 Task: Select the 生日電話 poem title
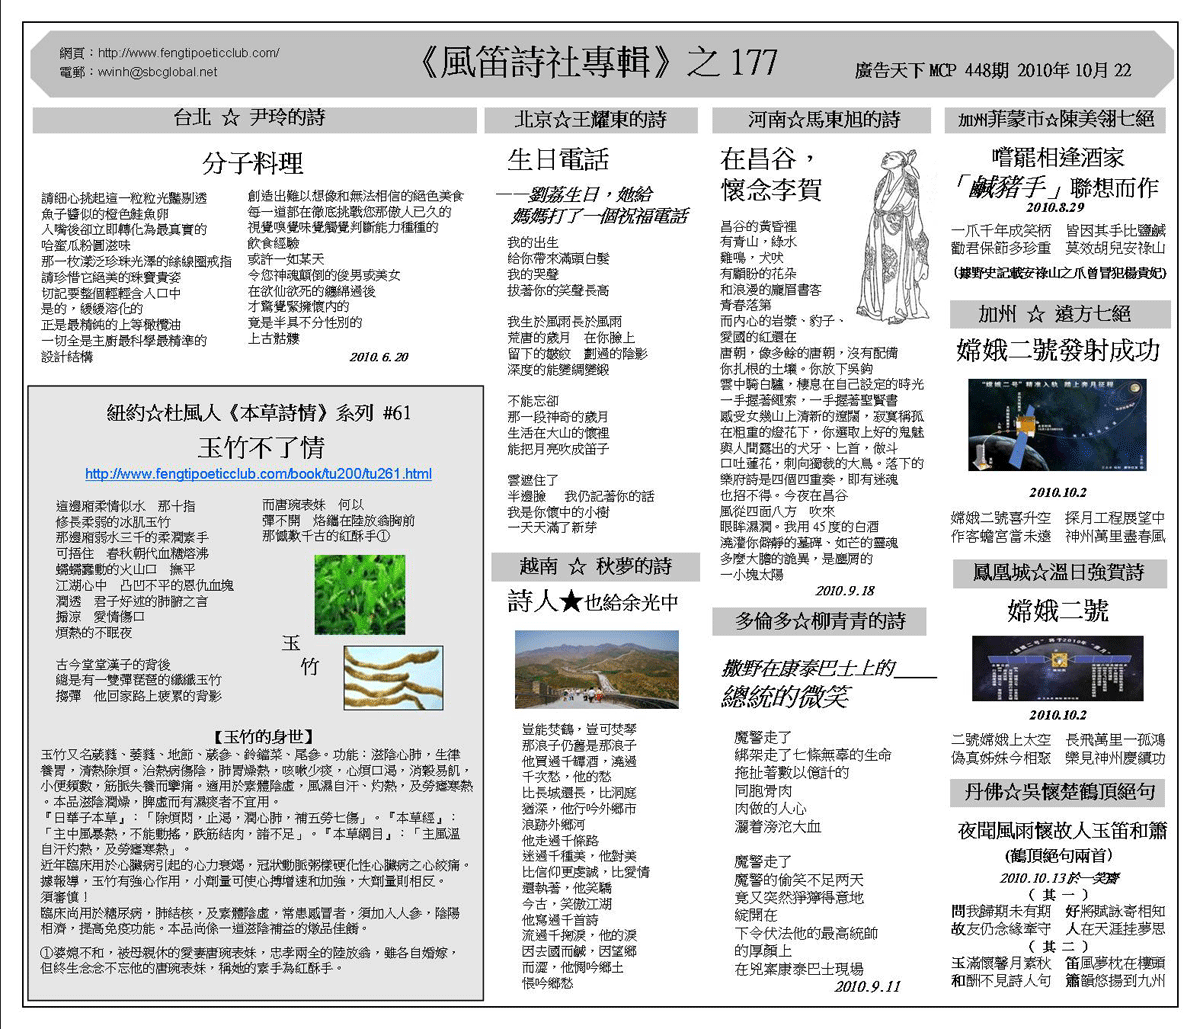coord(557,160)
